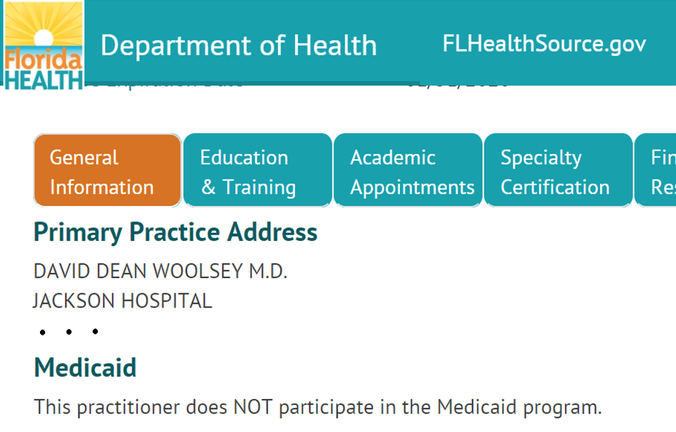Click the Medicaid participation statement text

[318, 407]
